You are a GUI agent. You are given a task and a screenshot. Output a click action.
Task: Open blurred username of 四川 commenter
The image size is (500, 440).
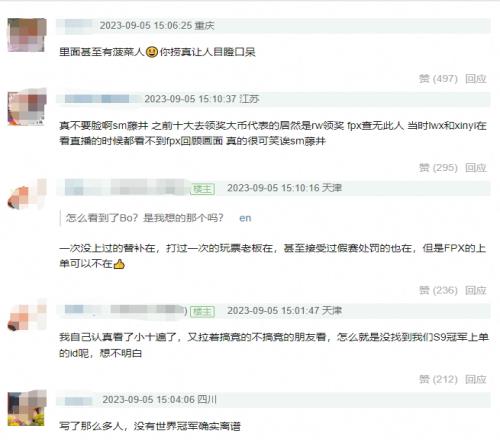point(78,400)
